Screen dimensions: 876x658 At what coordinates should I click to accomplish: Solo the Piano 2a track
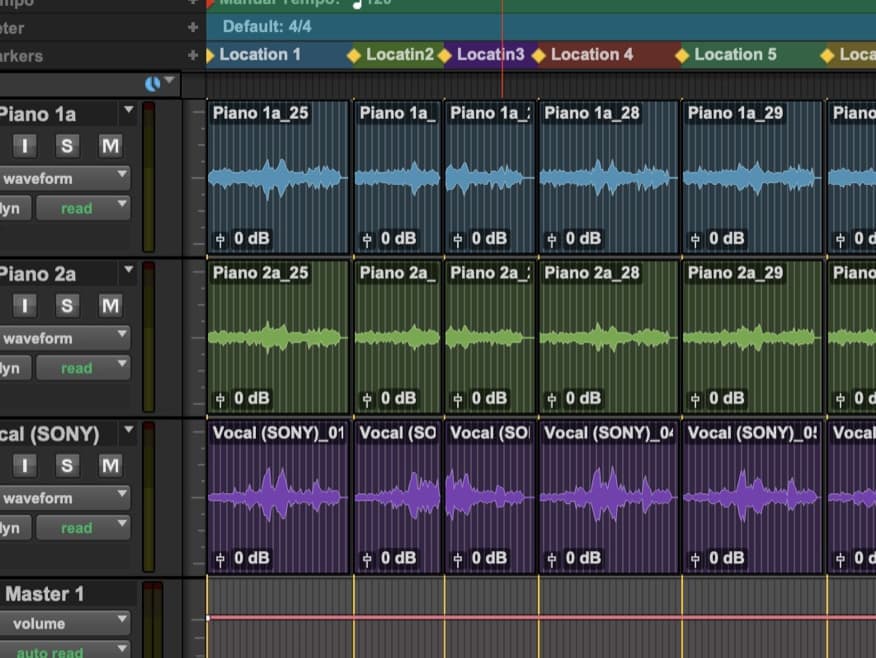(66, 306)
